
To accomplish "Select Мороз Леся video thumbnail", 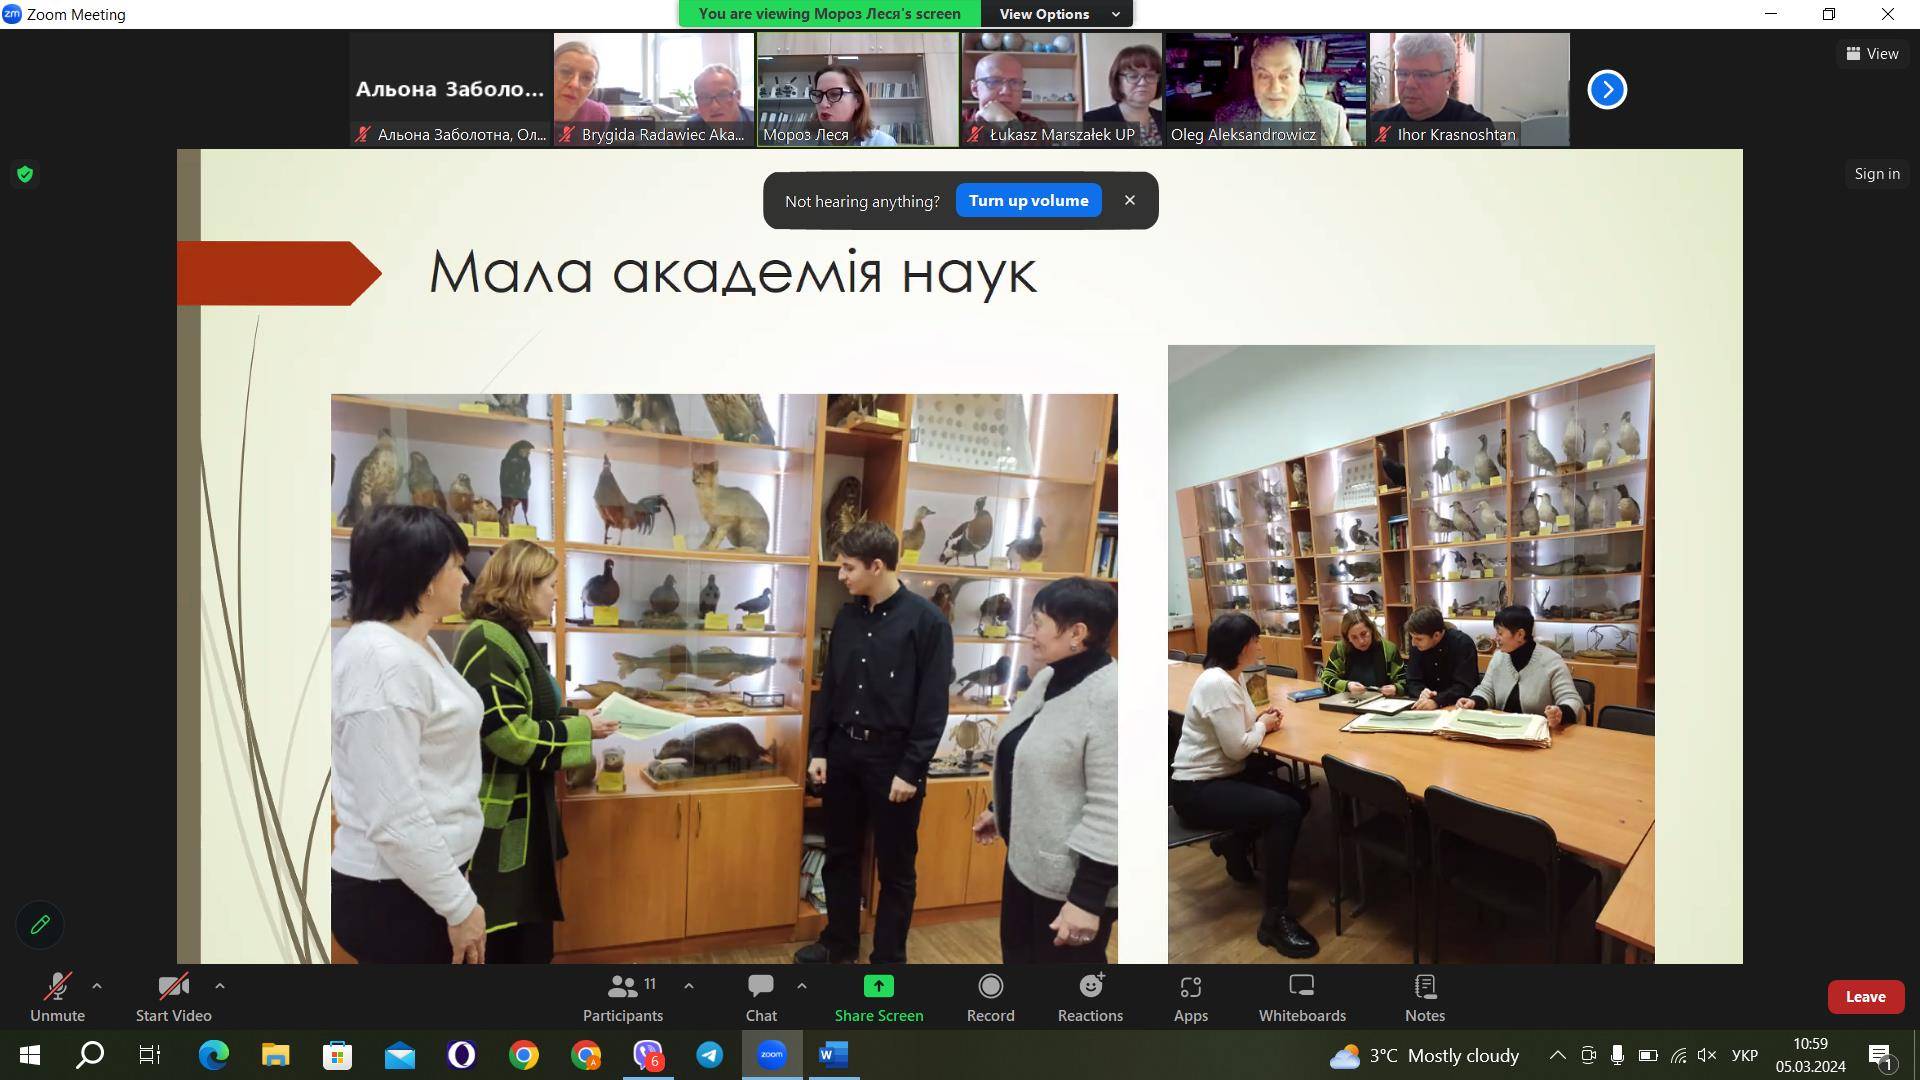I will click(x=858, y=89).
